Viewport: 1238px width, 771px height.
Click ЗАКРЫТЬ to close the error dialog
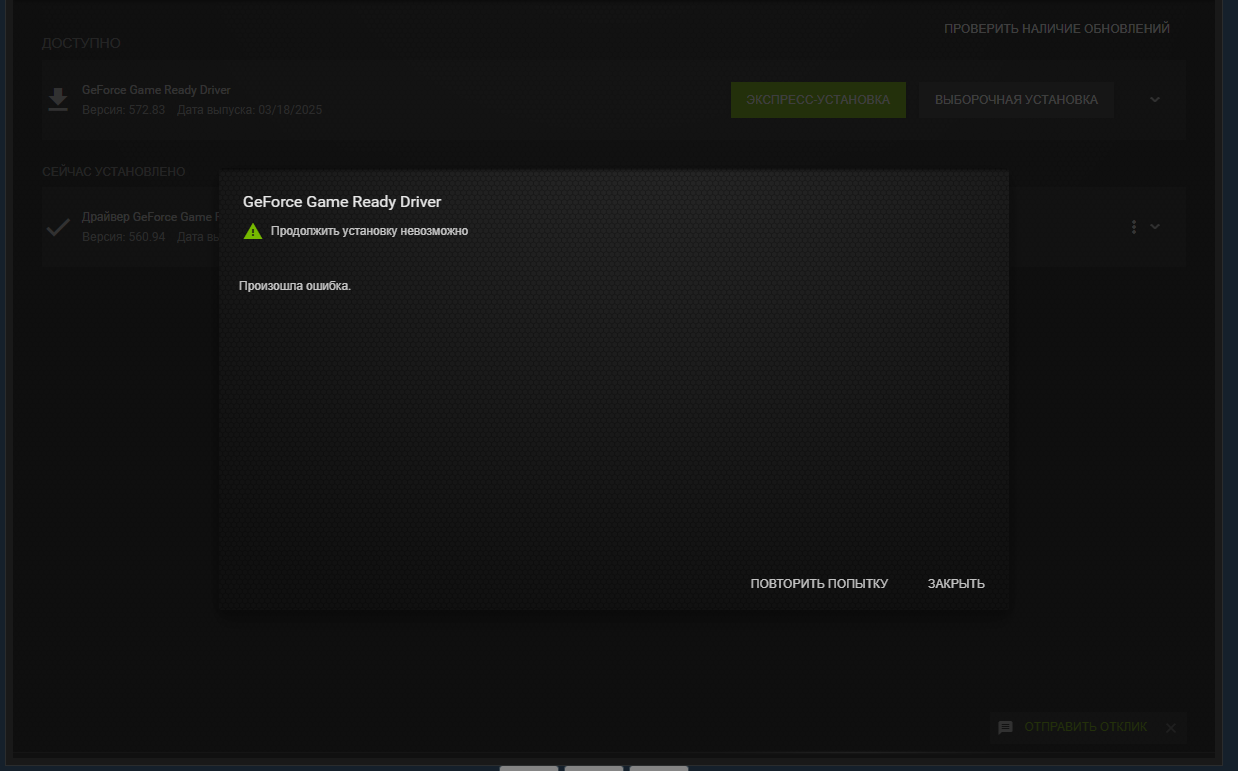956,584
